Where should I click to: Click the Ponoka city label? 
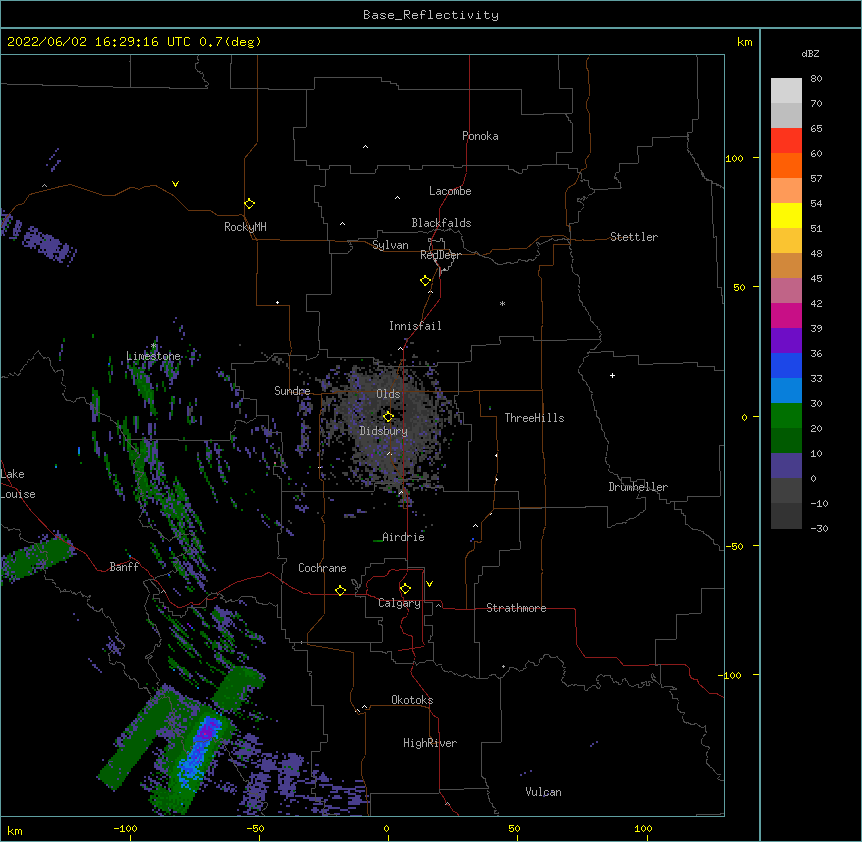coord(480,136)
